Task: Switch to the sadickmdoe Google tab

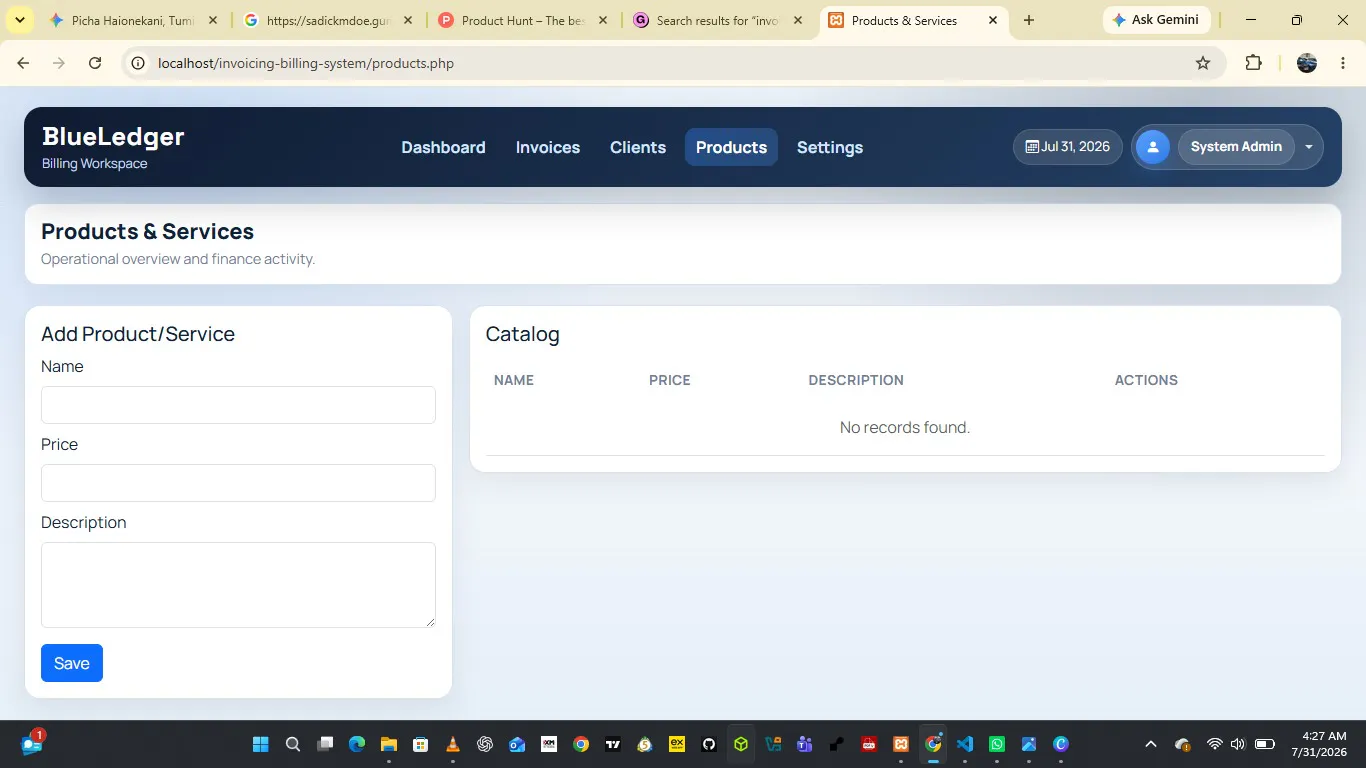Action: (x=328, y=20)
